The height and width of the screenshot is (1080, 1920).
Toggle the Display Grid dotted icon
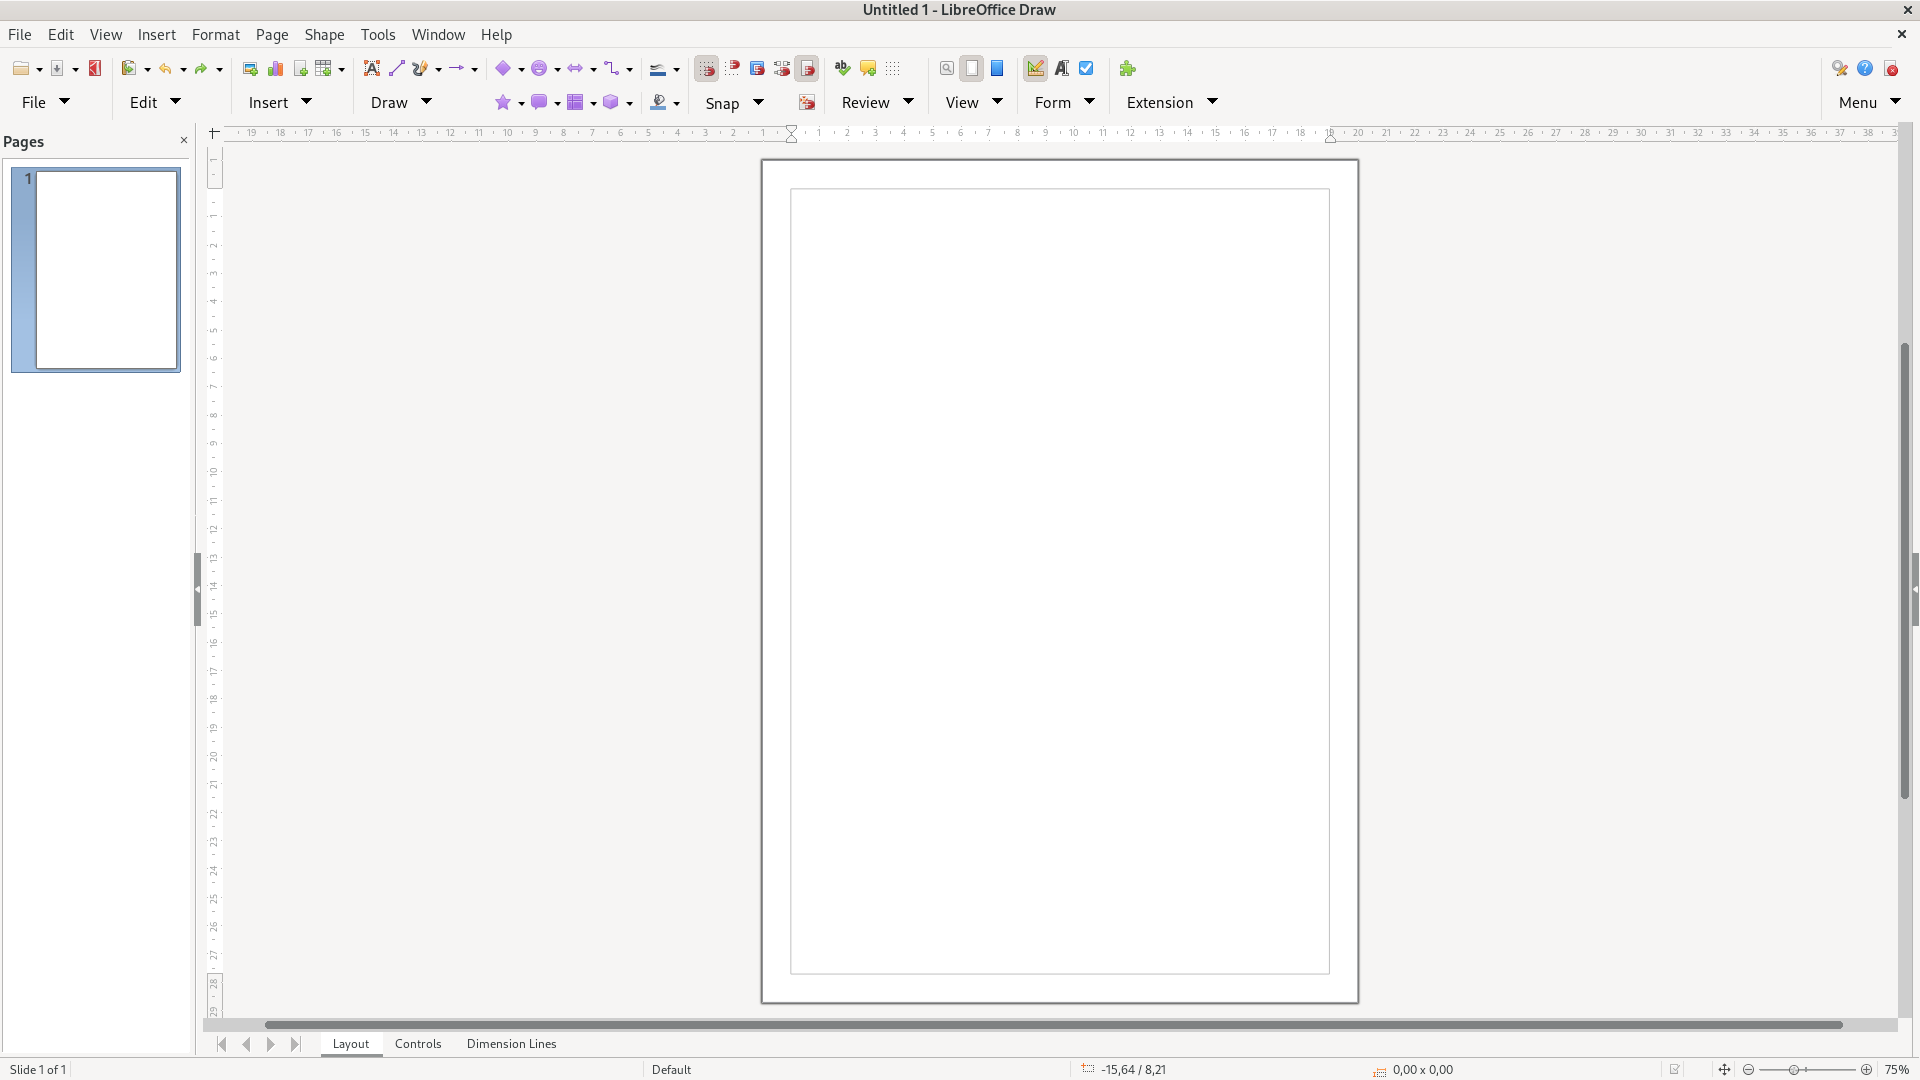coord(893,69)
